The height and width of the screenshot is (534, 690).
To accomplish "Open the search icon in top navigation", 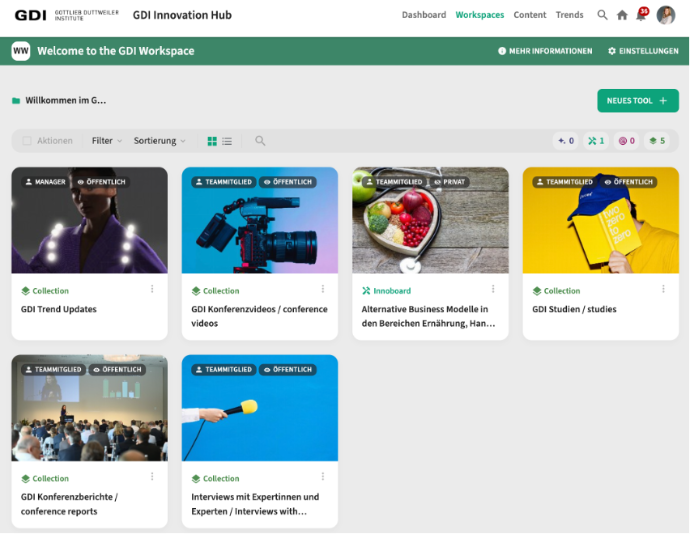I will [x=602, y=15].
